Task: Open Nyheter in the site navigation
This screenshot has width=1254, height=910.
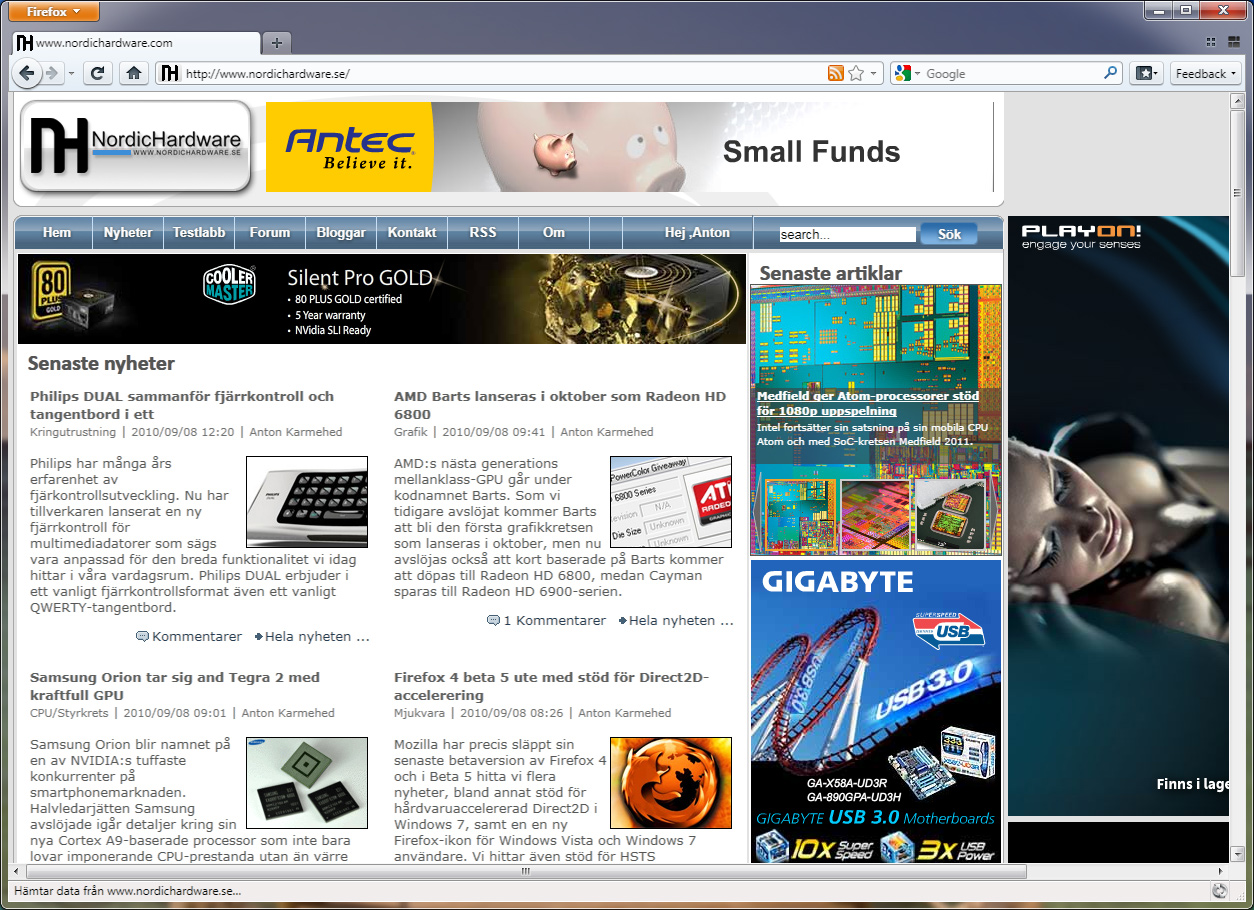Action: (128, 232)
